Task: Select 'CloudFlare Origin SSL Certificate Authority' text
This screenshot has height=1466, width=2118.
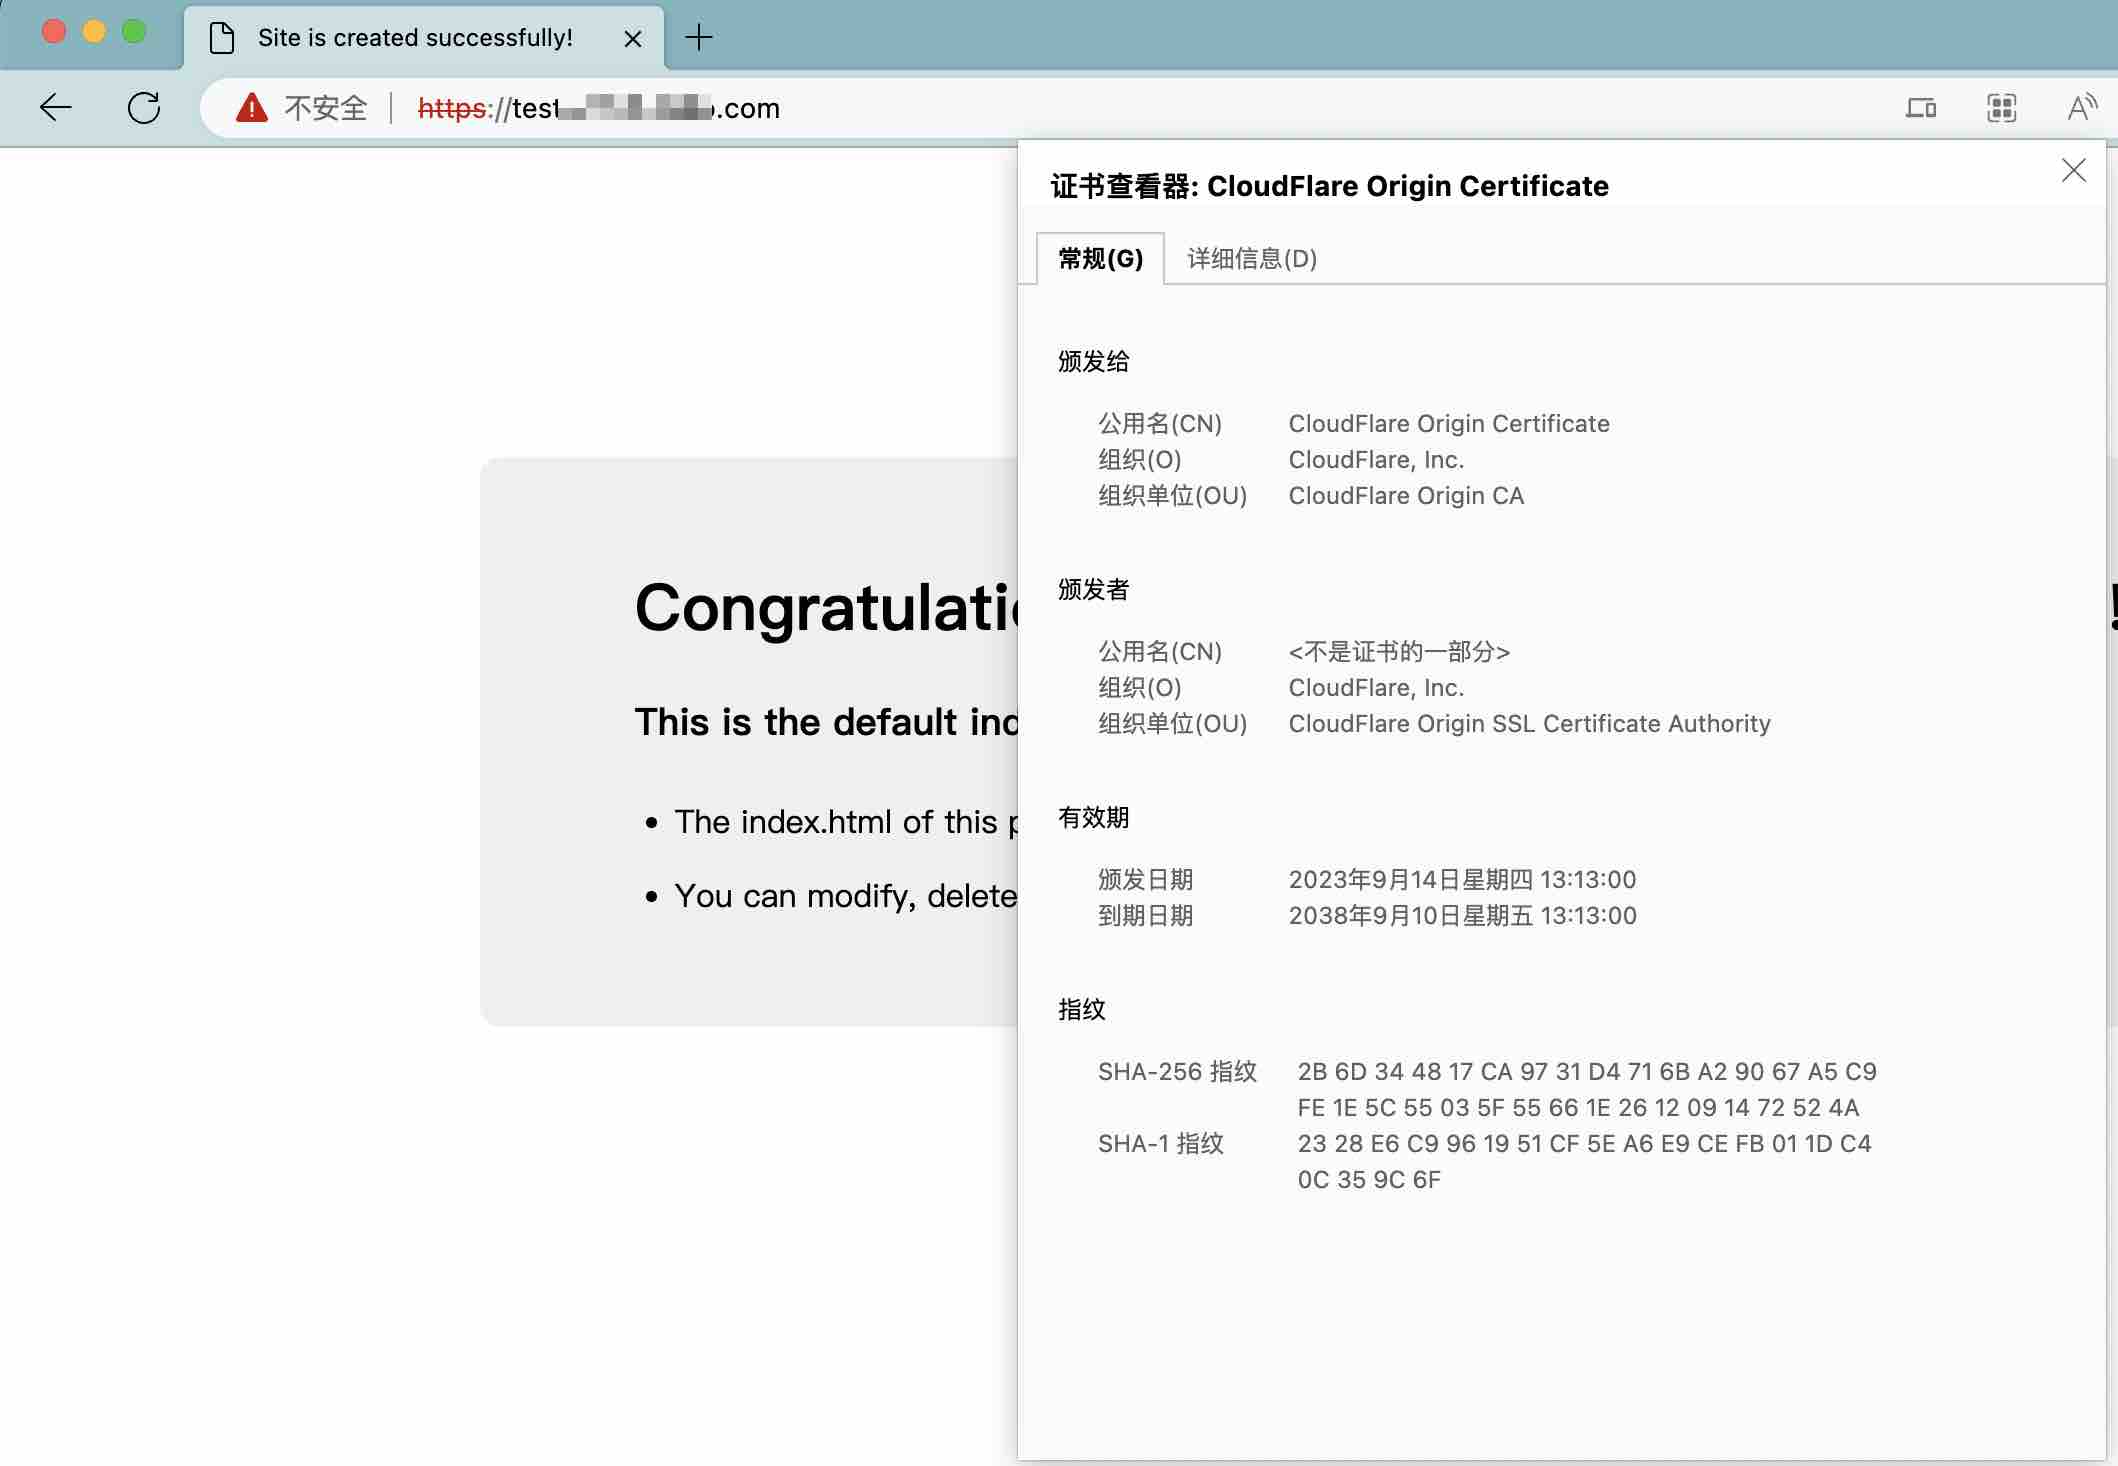Action: click(x=1529, y=724)
